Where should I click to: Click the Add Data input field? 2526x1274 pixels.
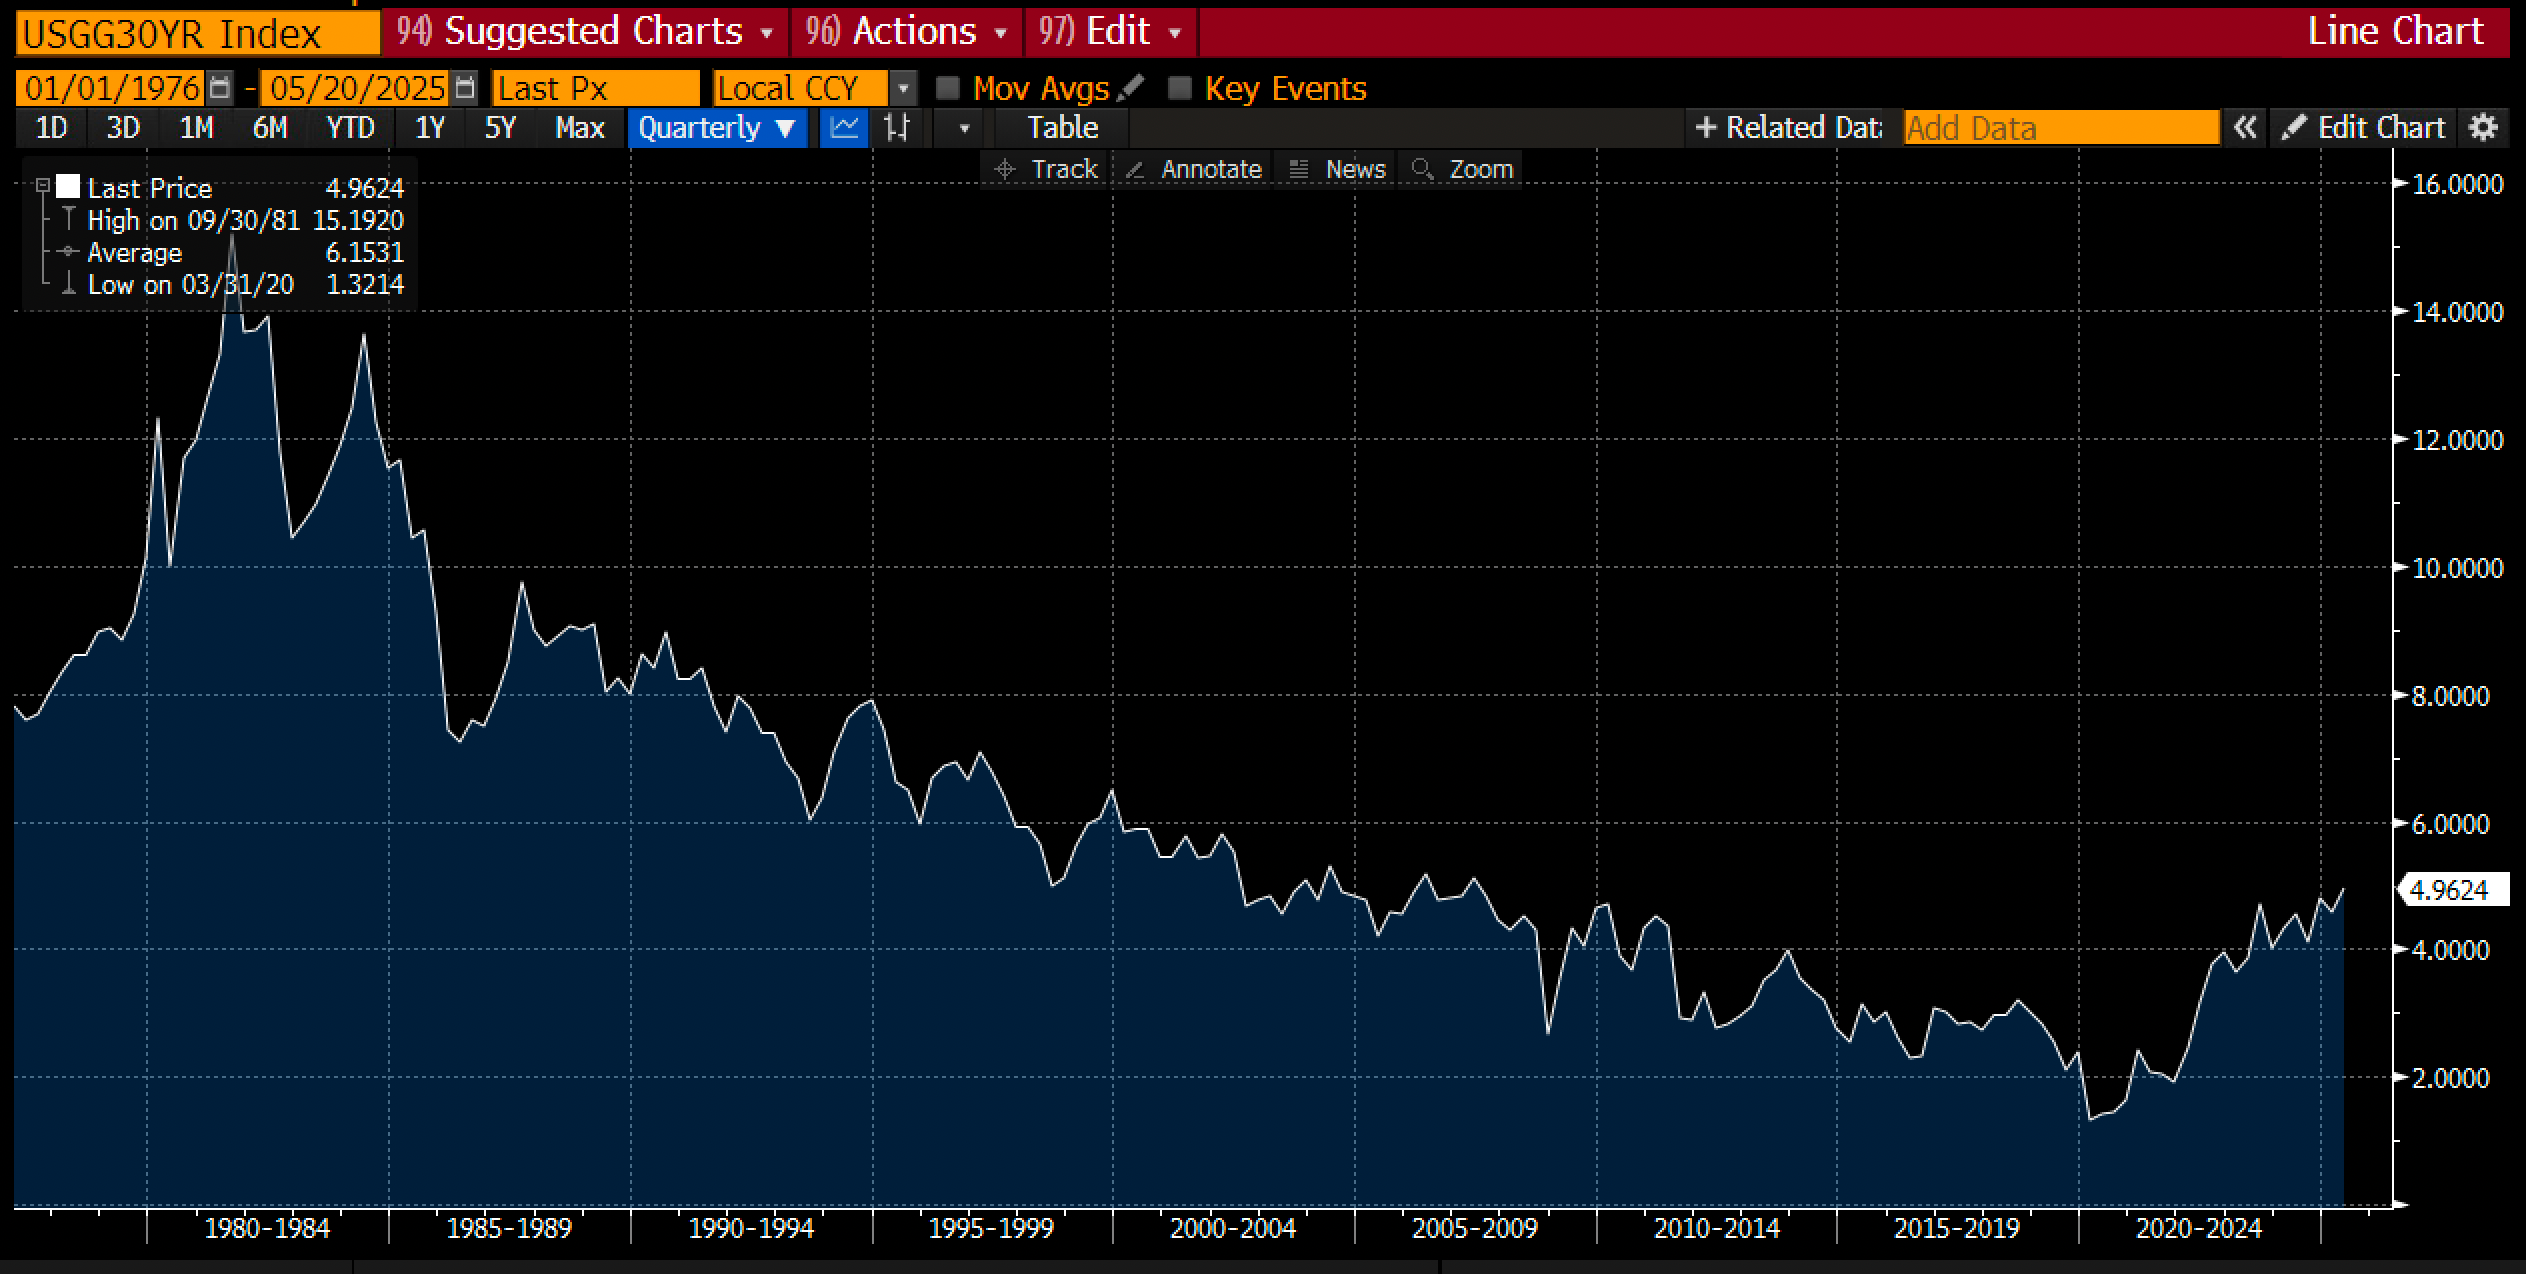(2060, 128)
